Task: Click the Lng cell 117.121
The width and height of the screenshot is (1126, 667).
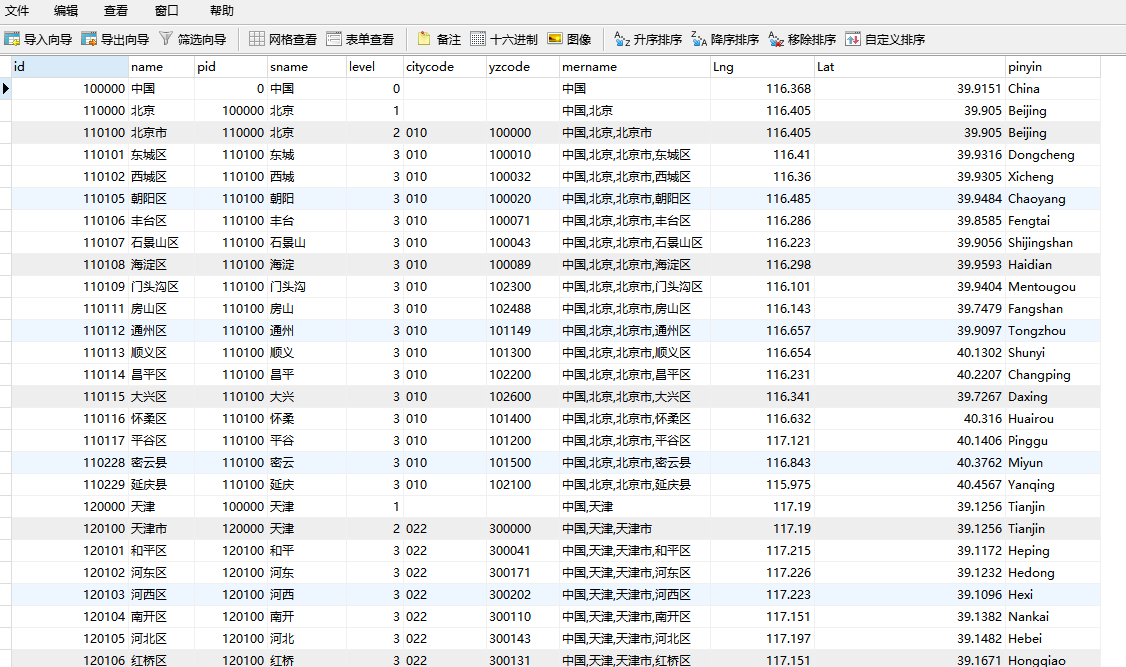Action: click(763, 441)
